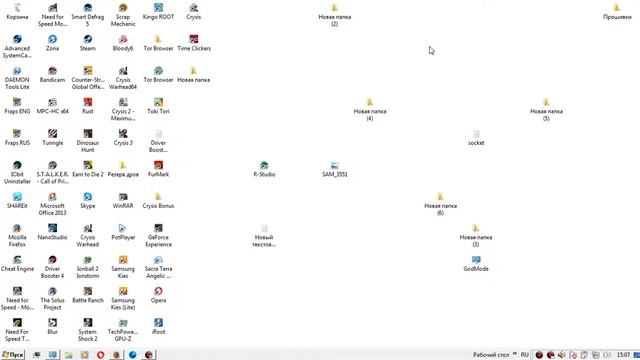640x360 pixels.
Task: Select the Резерв дров folder
Action: tap(123, 169)
